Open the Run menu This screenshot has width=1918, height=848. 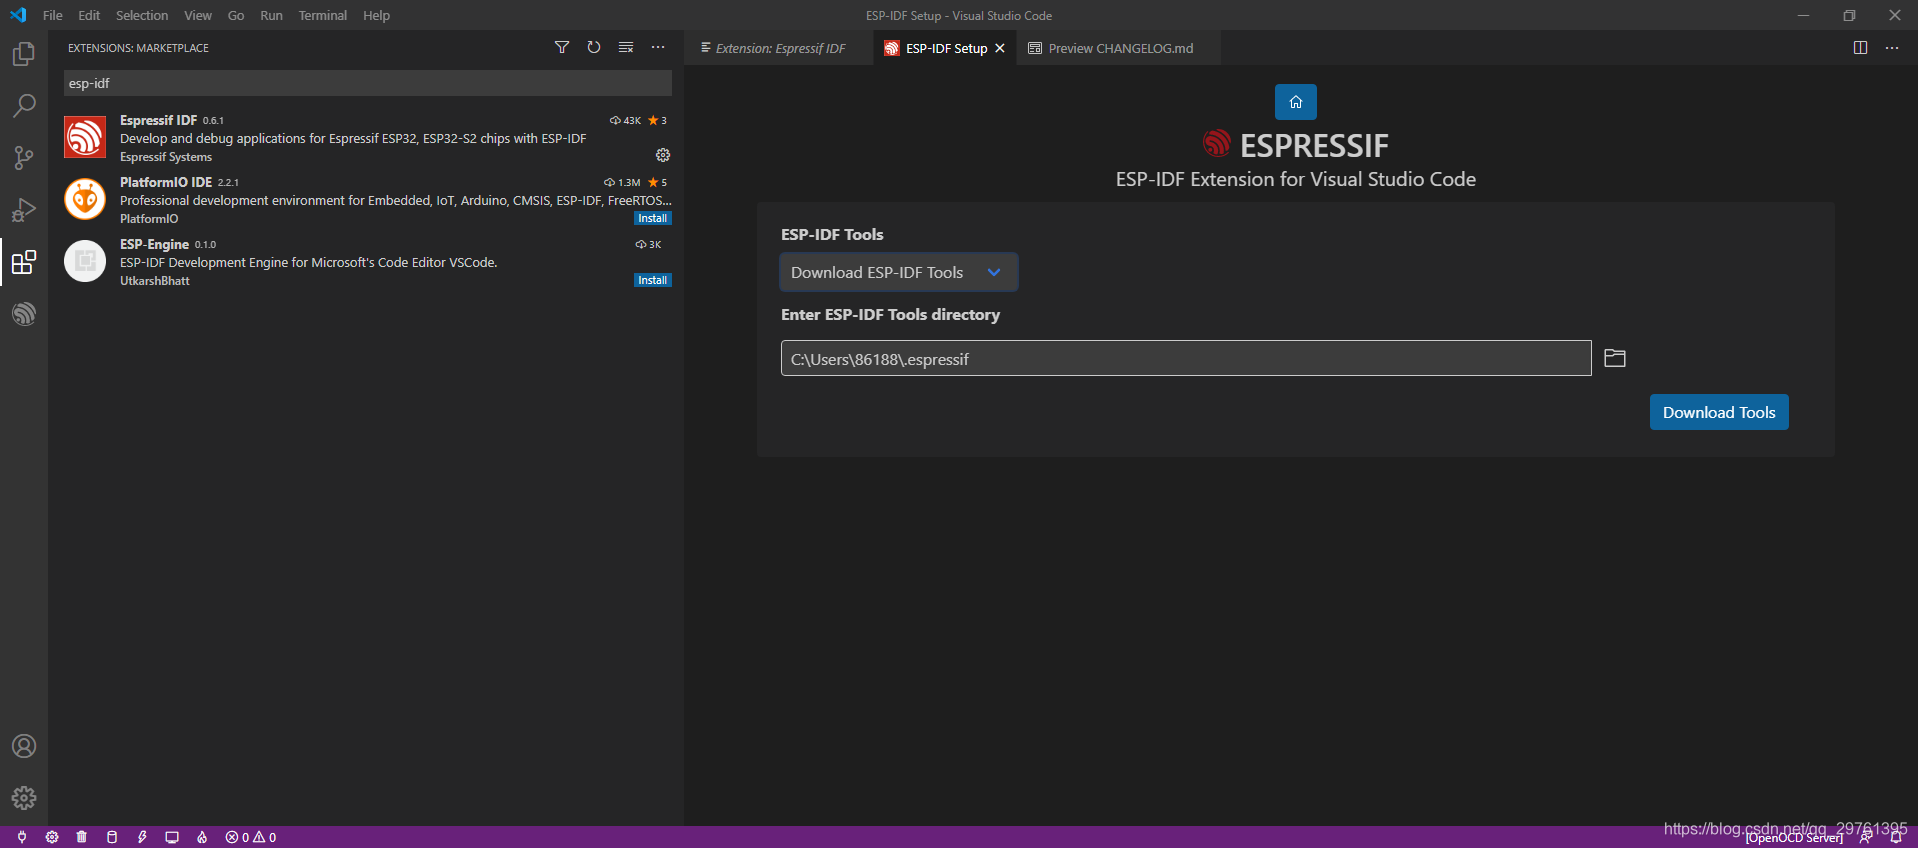271,15
